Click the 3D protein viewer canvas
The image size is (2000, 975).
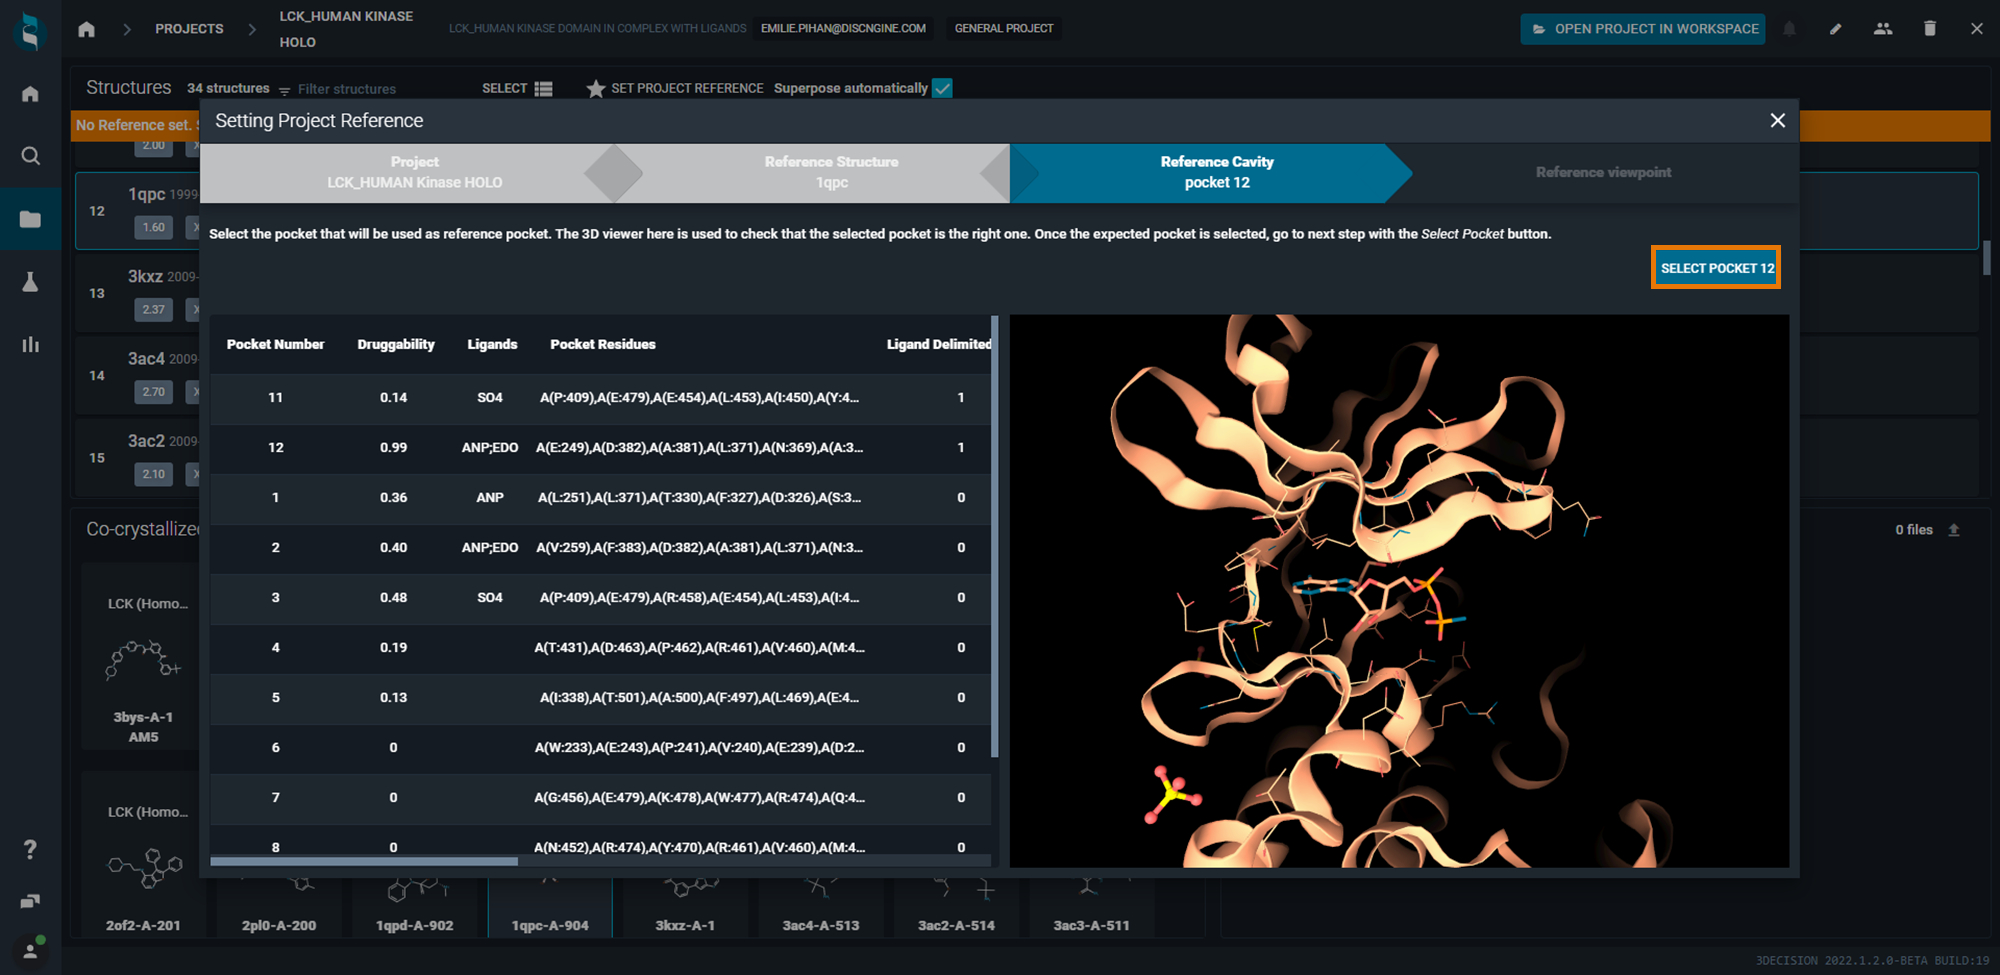pos(1399,591)
